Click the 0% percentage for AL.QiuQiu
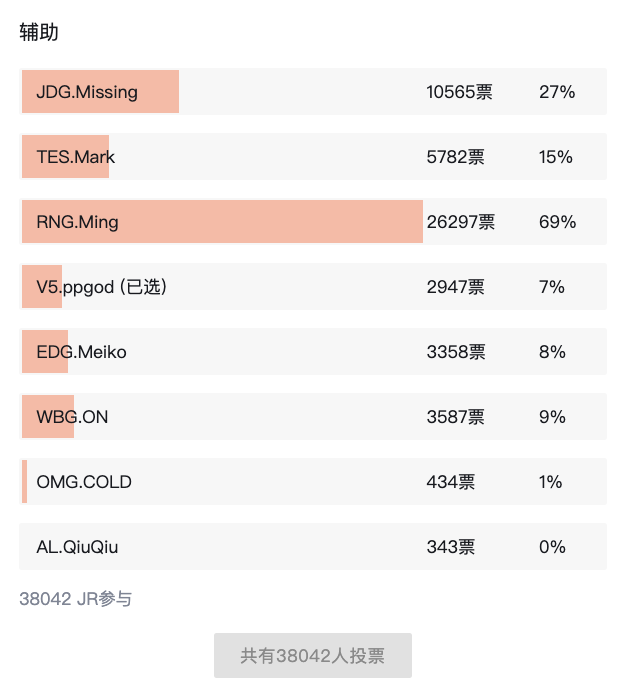Viewport: 628px width, 695px height. (552, 547)
